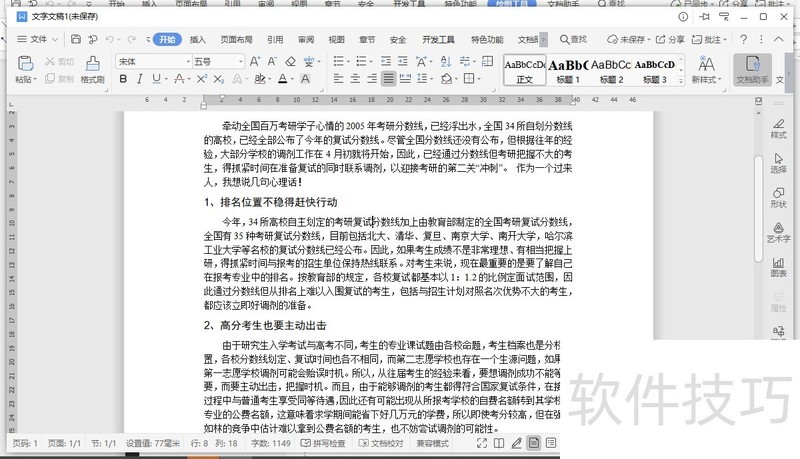Click the font color A swatch
800x459 pixels.
[x=283, y=79]
